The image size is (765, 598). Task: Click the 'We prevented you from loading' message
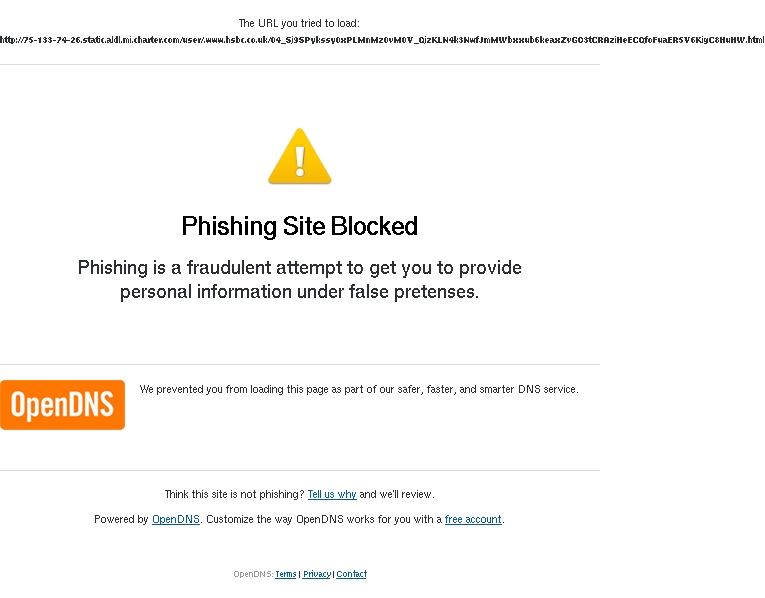(359, 389)
